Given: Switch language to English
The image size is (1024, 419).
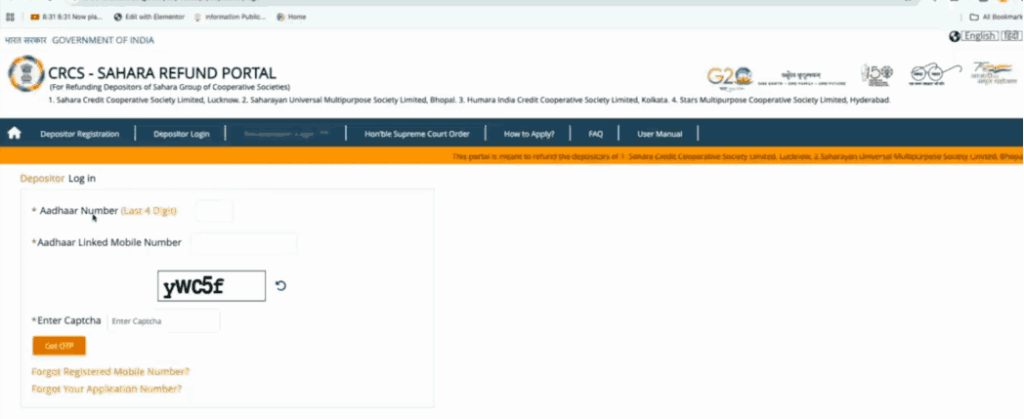Looking at the screenshot, I should pos(979,37).
